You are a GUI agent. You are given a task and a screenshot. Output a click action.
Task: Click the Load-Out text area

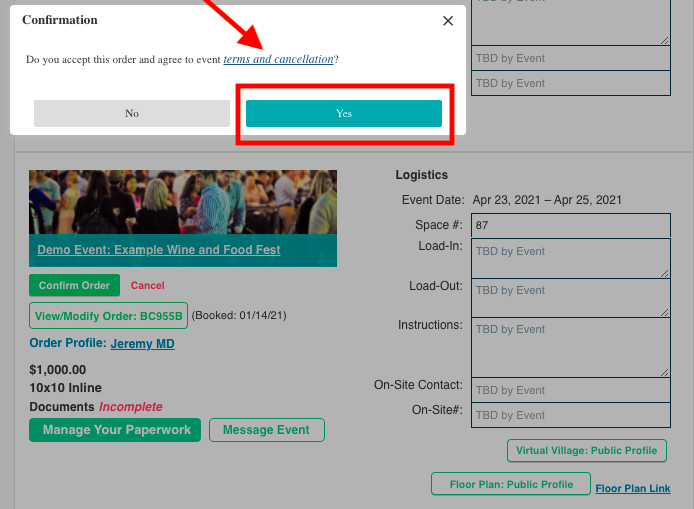[x=571, y=297]
